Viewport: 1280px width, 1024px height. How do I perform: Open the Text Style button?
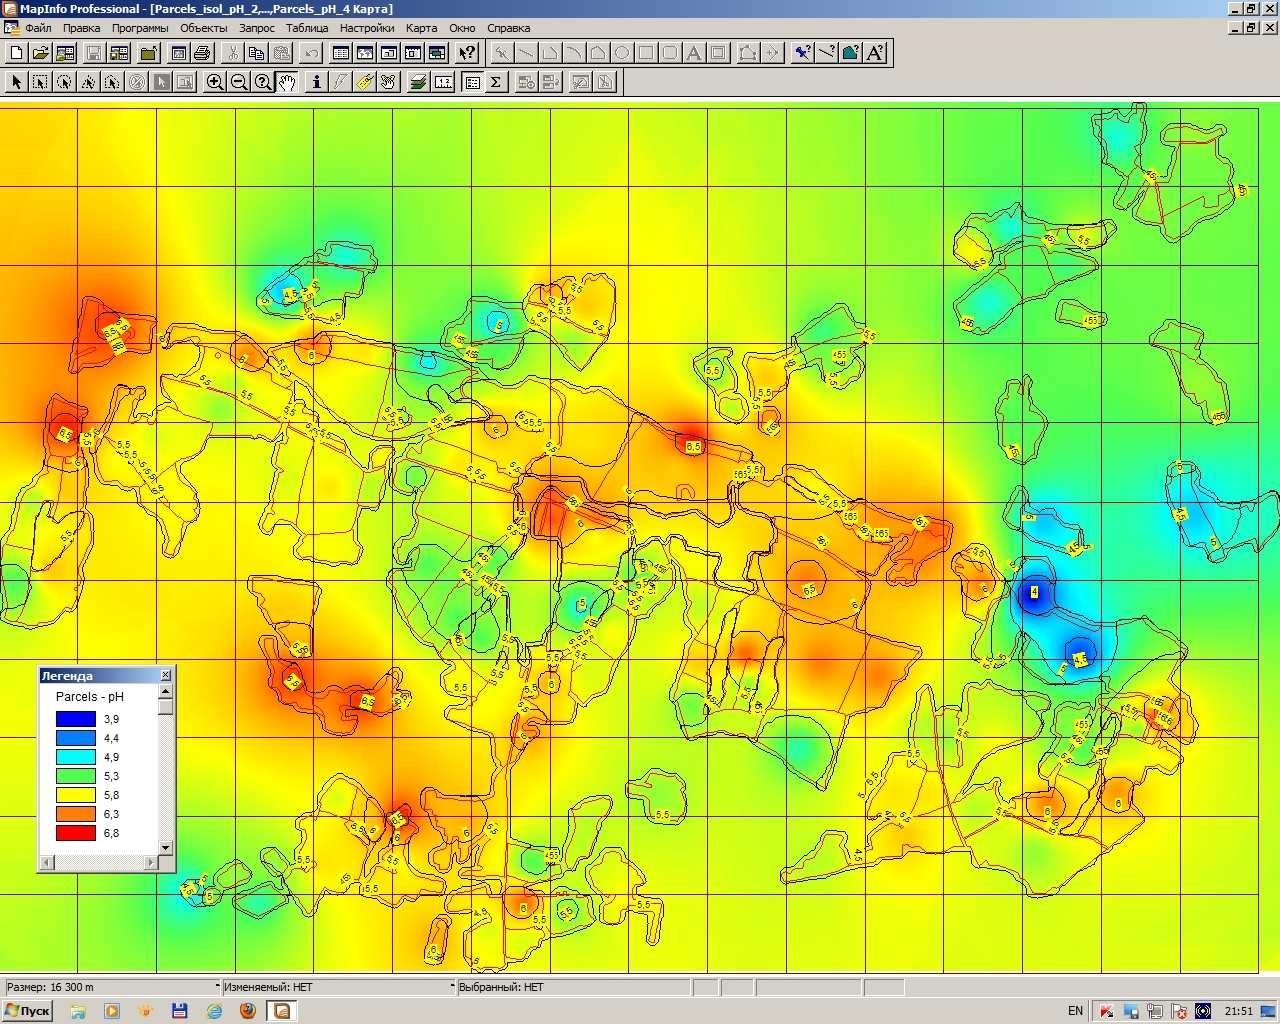pos(875,53)
